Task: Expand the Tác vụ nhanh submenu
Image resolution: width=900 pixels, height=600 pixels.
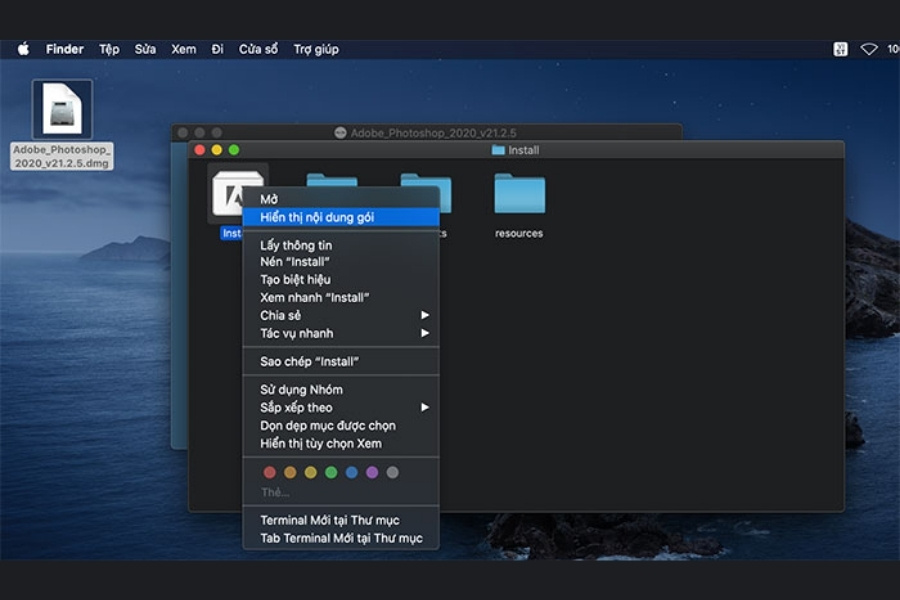Action: pyautogui.click(x=341, y=333)
